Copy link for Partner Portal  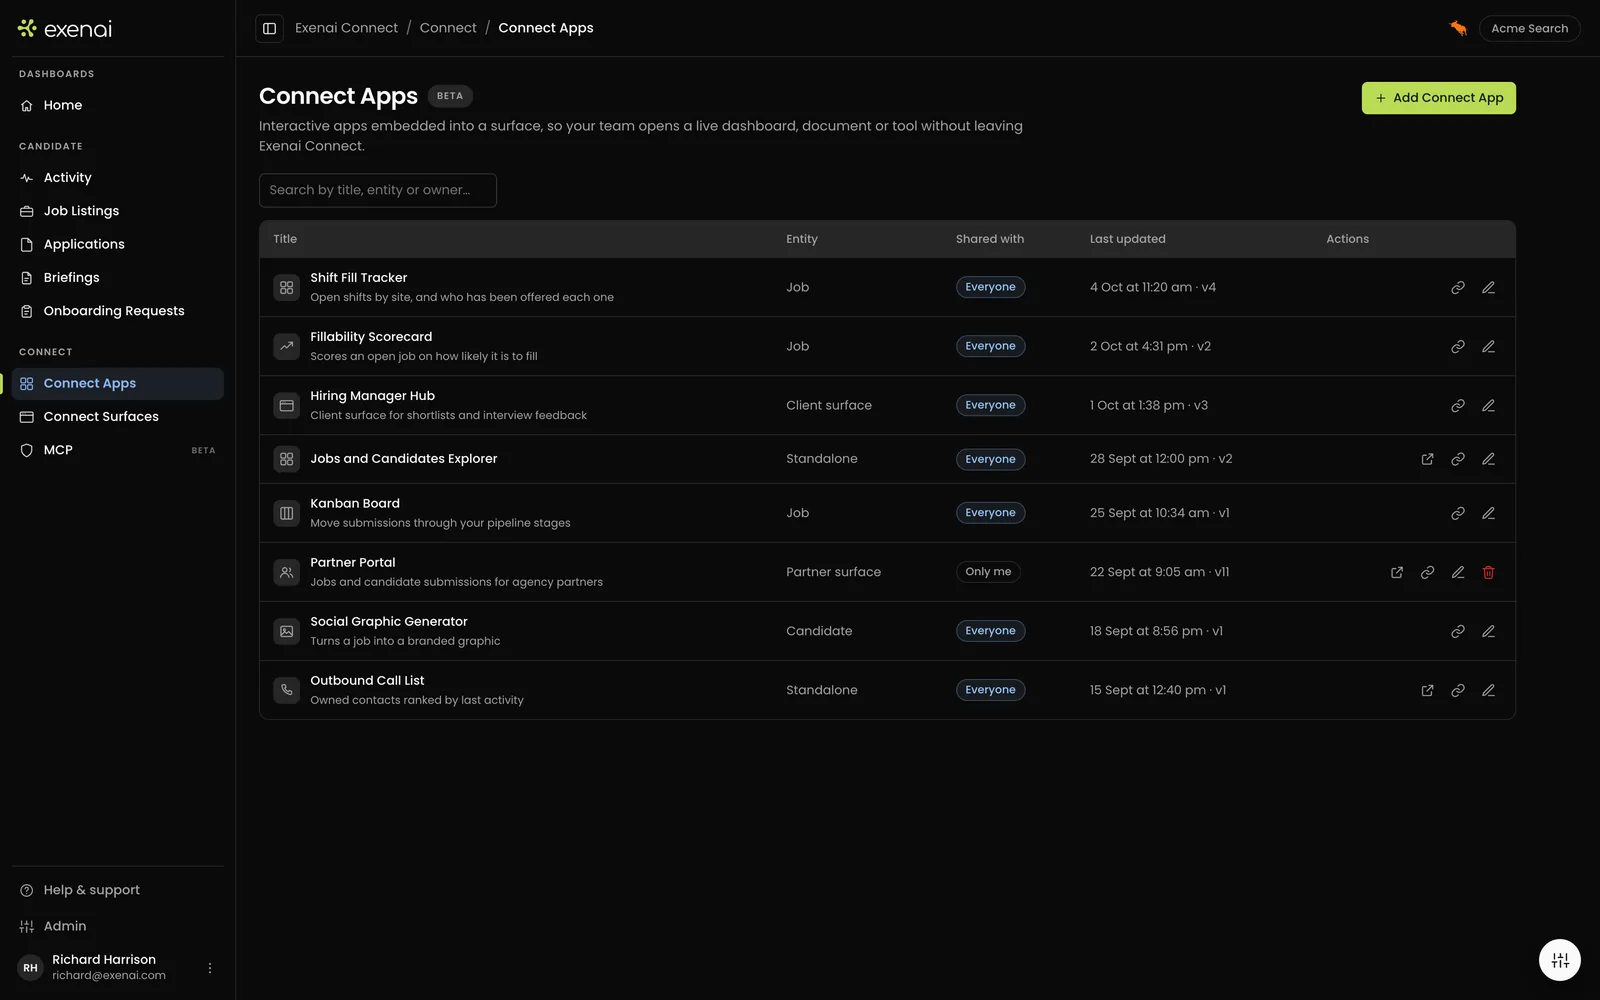point(1427,572)
